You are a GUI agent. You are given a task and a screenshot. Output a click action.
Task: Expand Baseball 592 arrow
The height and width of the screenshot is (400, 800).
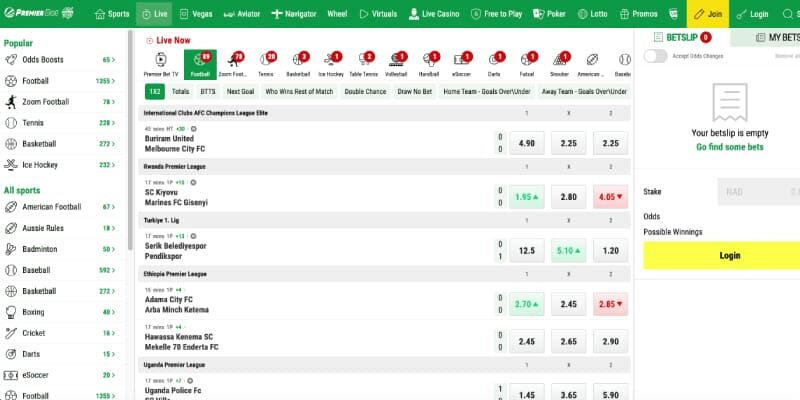(113, 270)
